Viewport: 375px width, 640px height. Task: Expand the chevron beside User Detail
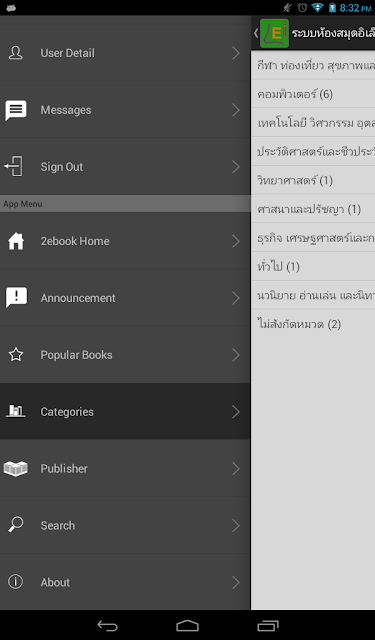tap(236, 53)
